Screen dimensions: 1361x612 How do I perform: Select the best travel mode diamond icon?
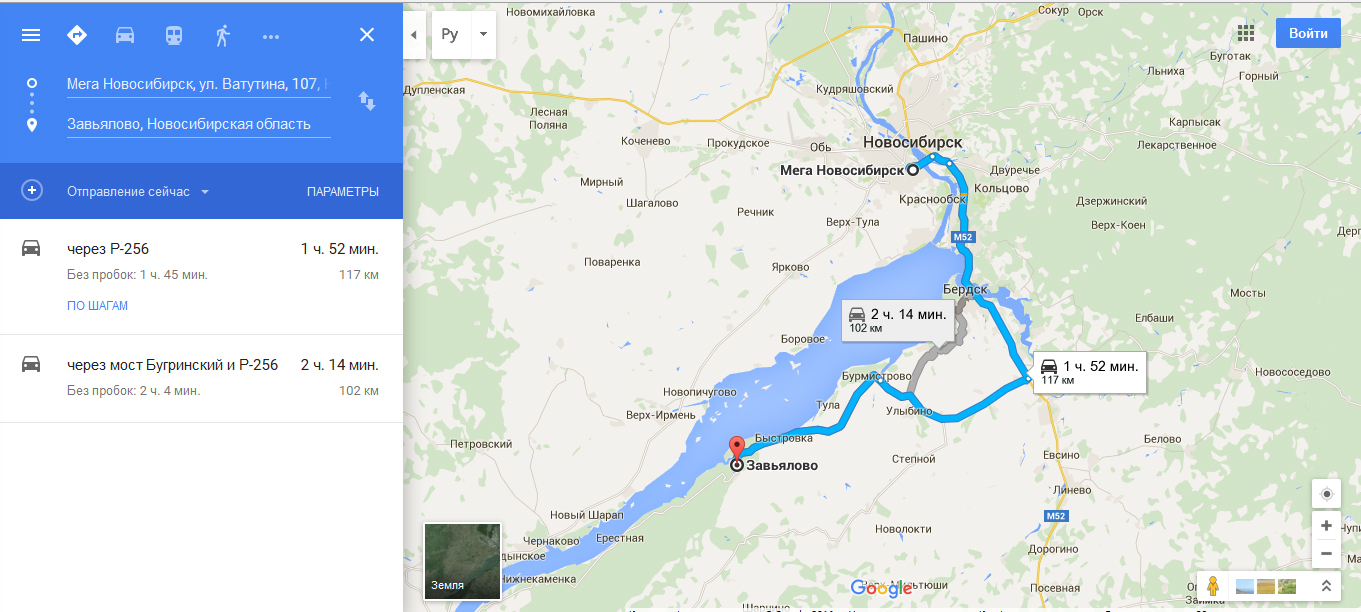77,35
